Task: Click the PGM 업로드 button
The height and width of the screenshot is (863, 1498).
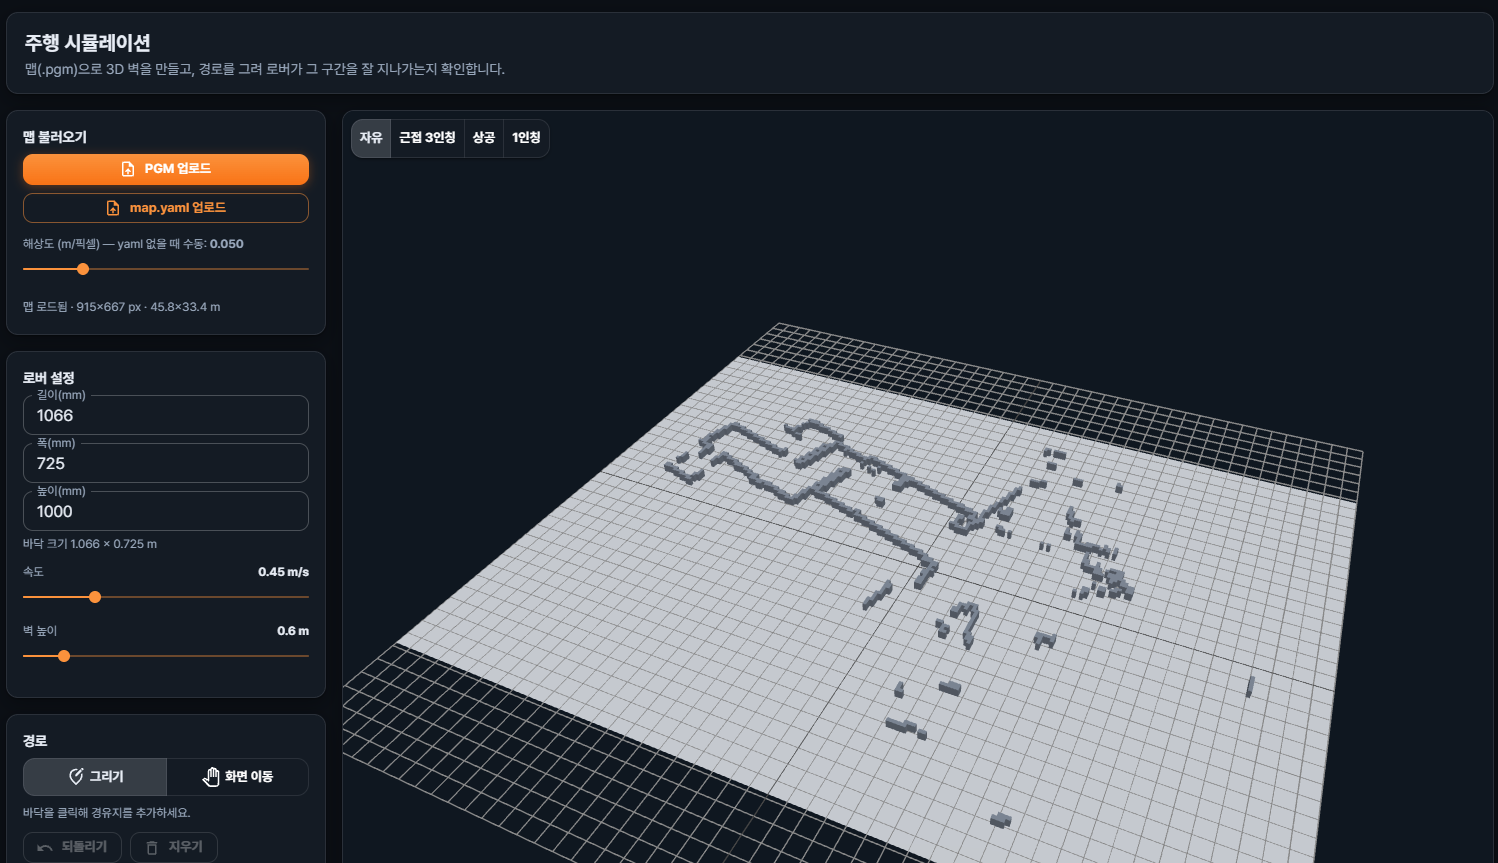Action: (x=166, y=169)
